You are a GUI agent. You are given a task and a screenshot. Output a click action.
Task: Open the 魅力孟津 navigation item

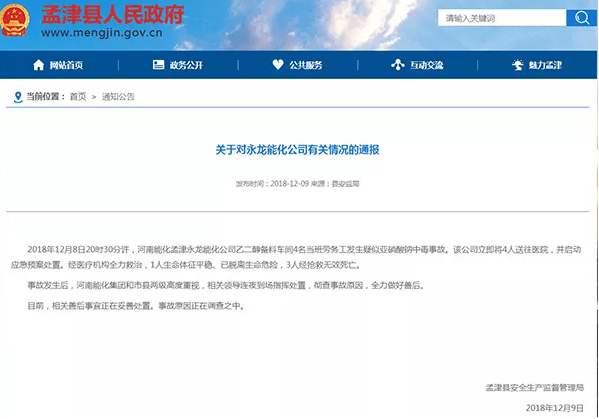pos(537,65)
